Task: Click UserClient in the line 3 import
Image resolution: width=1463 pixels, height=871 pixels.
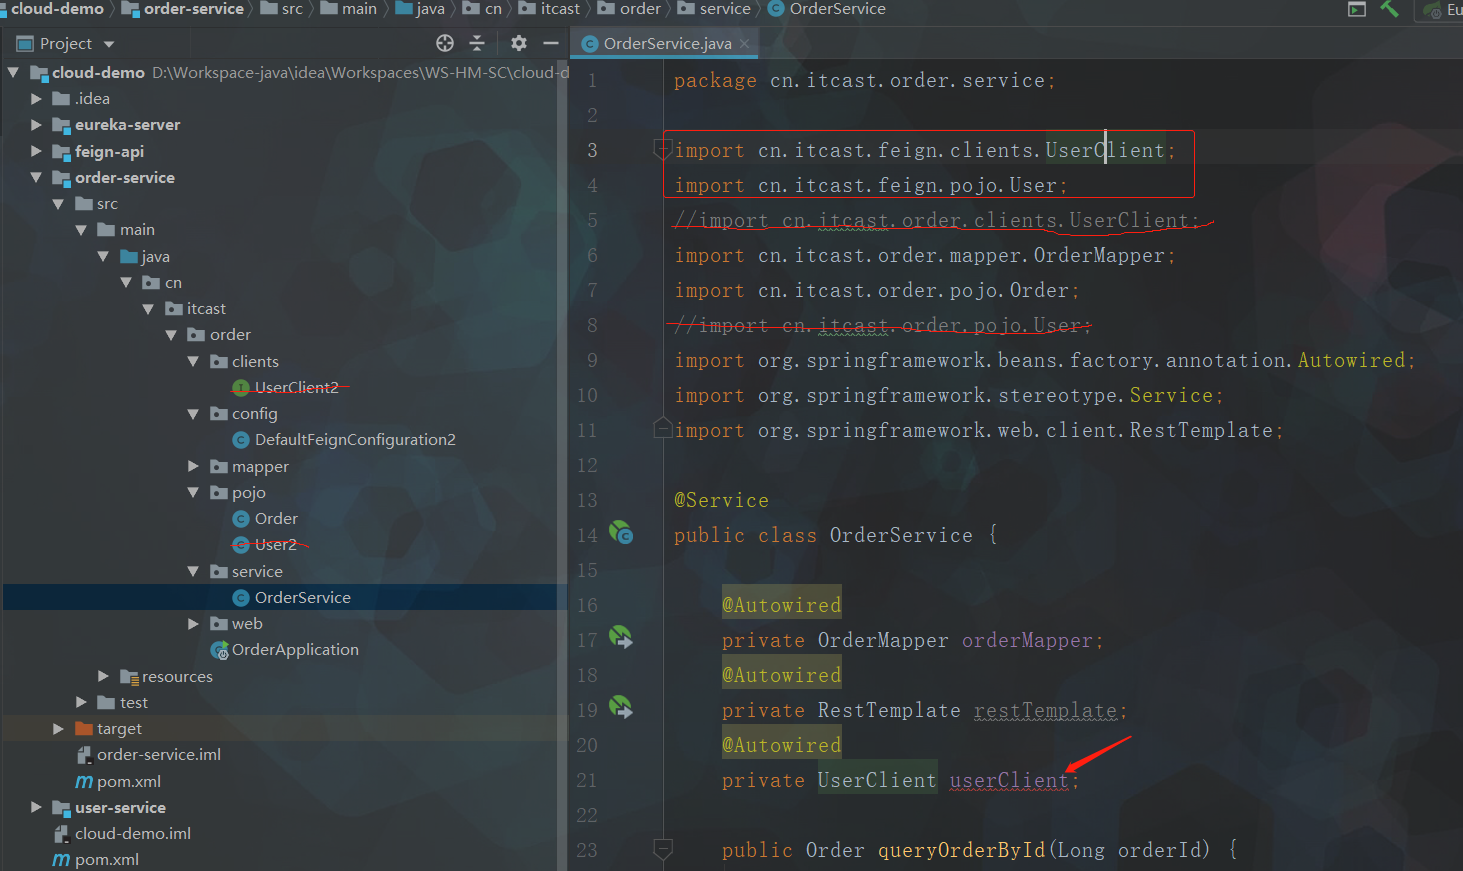Action: (x=1105, y=151)
